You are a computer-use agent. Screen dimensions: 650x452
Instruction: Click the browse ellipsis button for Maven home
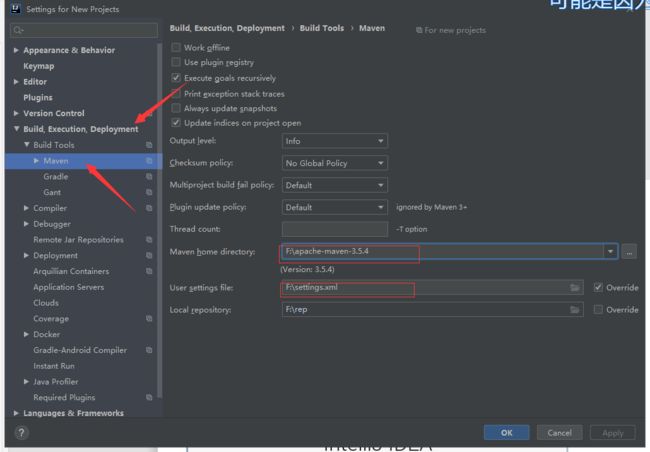tap(629, 251)
